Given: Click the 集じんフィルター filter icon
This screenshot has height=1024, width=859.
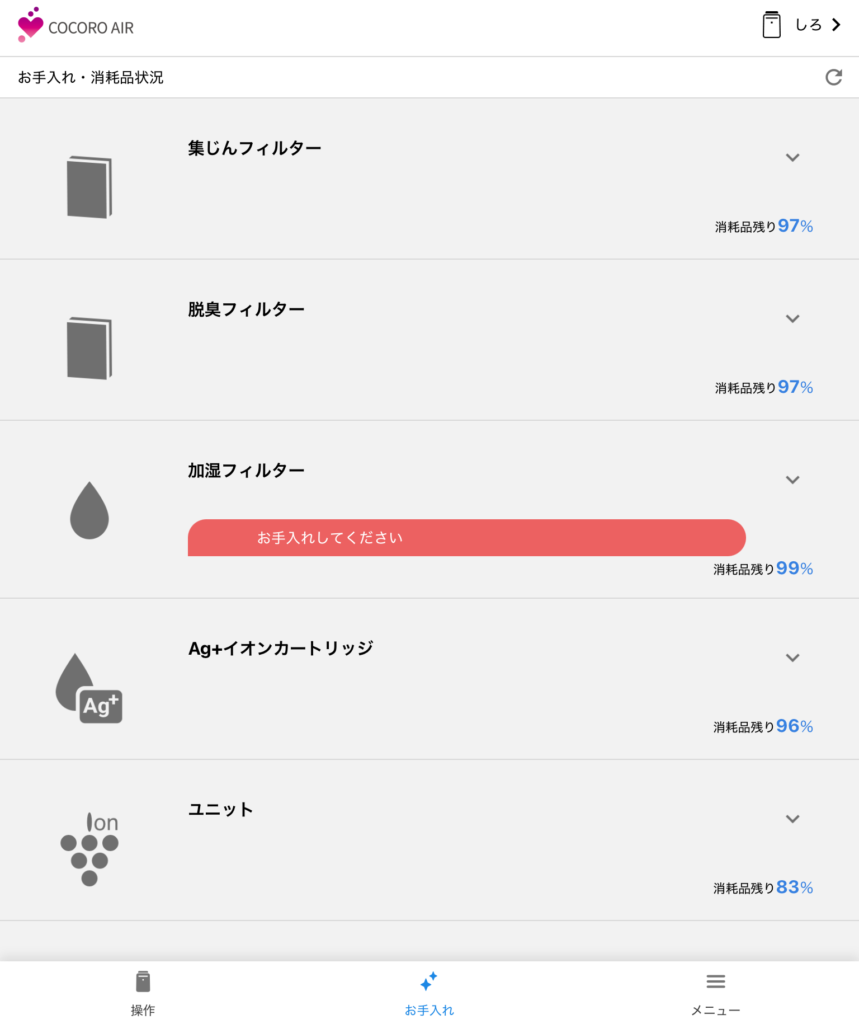Looking at the screenshot, I should pyautogui.click(x=89, y=187).
